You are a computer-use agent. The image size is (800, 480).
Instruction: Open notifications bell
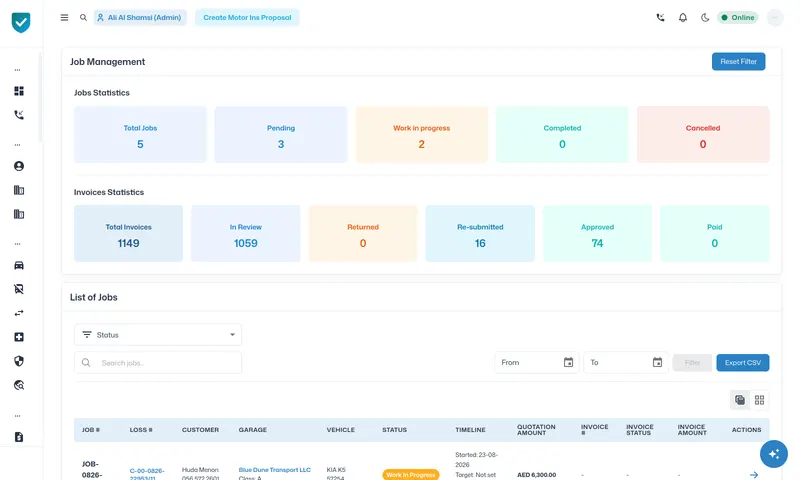(x=683, y=17)
